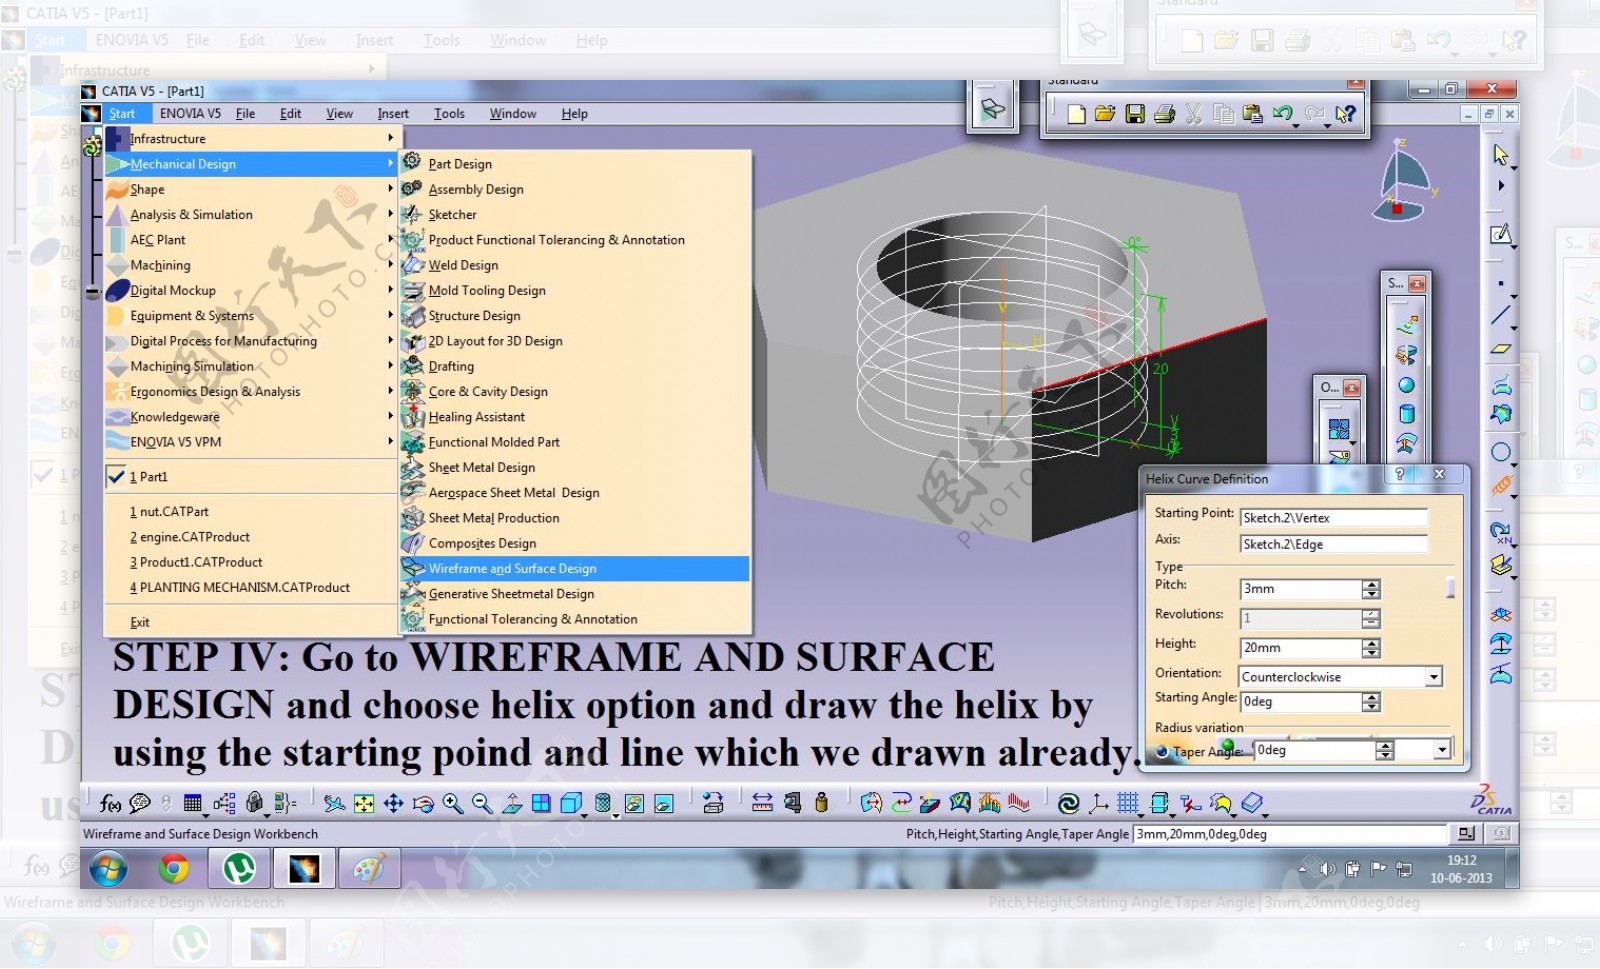The height and width of the screenshot is (969, 1600).
Task: Select the Plane tool in right toolbar
Action: tap(1501, 349)
